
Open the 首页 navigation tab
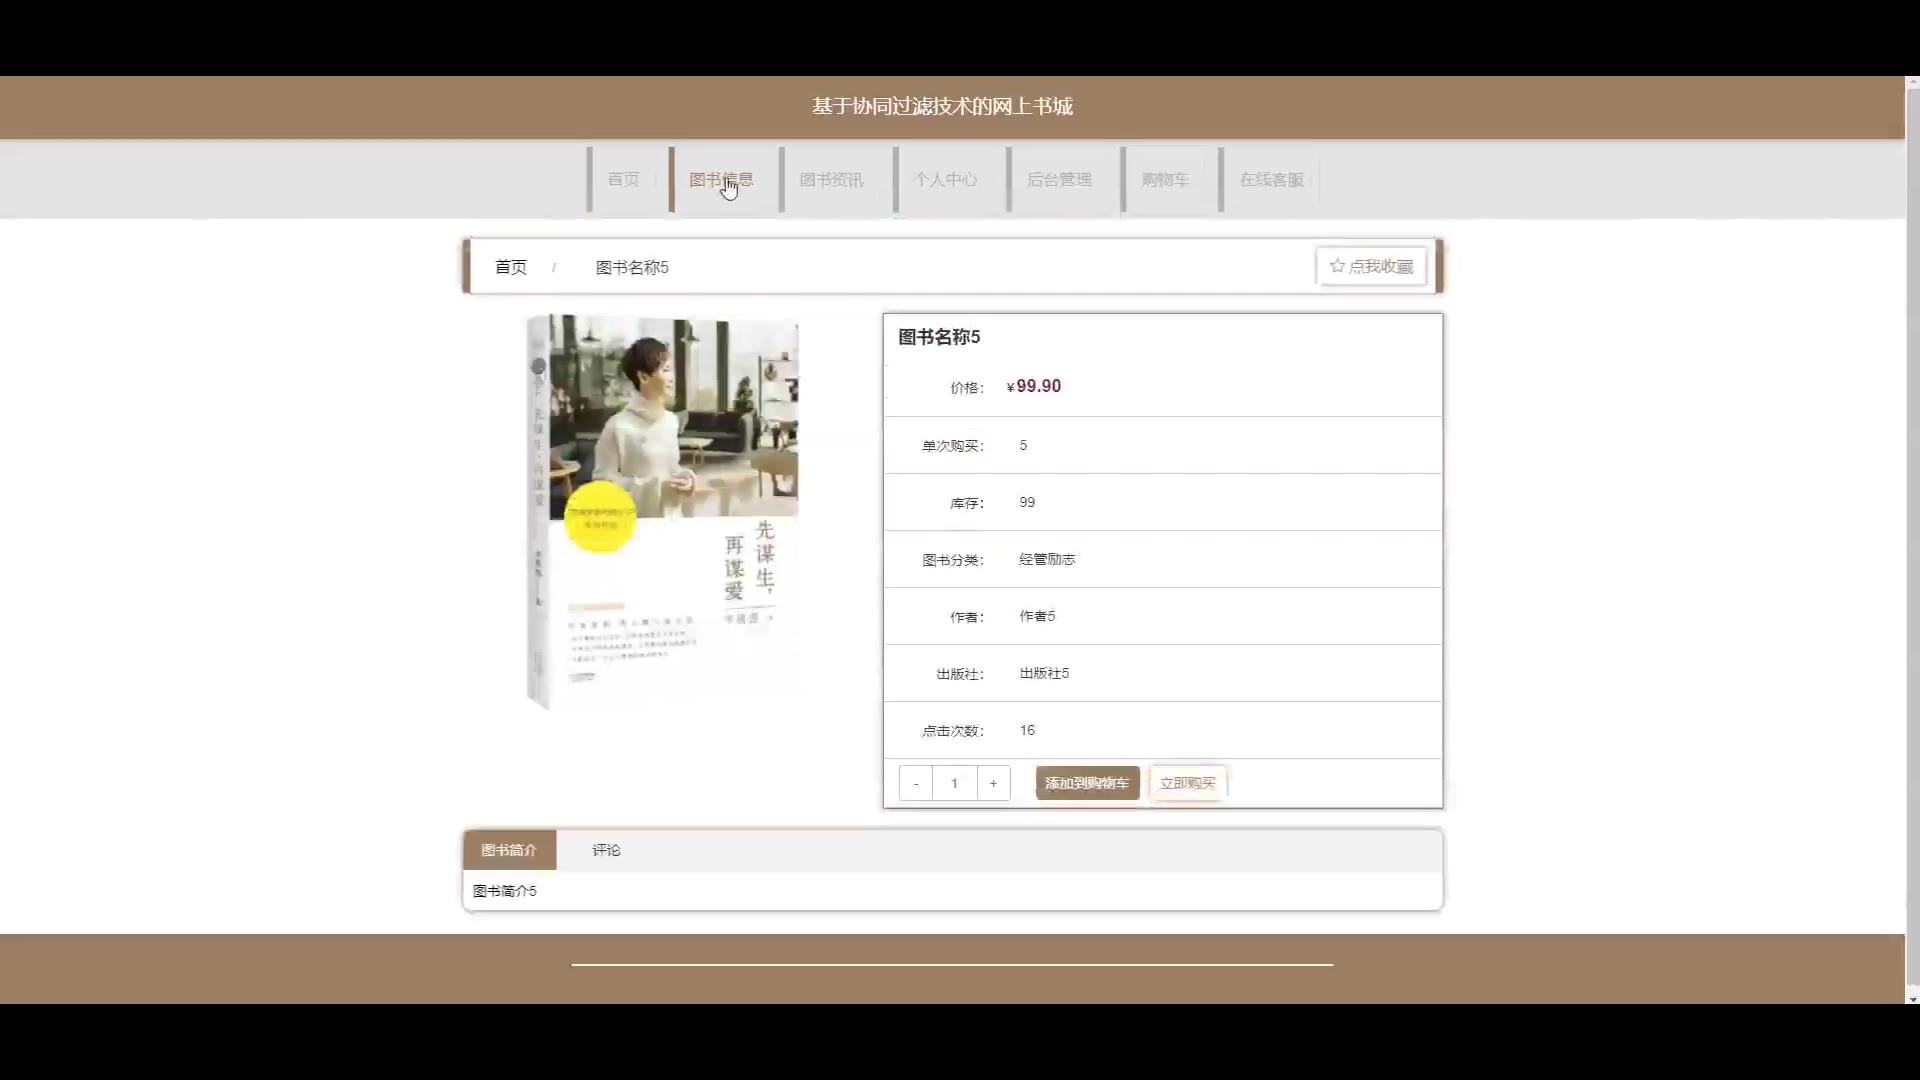pos(623,180)
